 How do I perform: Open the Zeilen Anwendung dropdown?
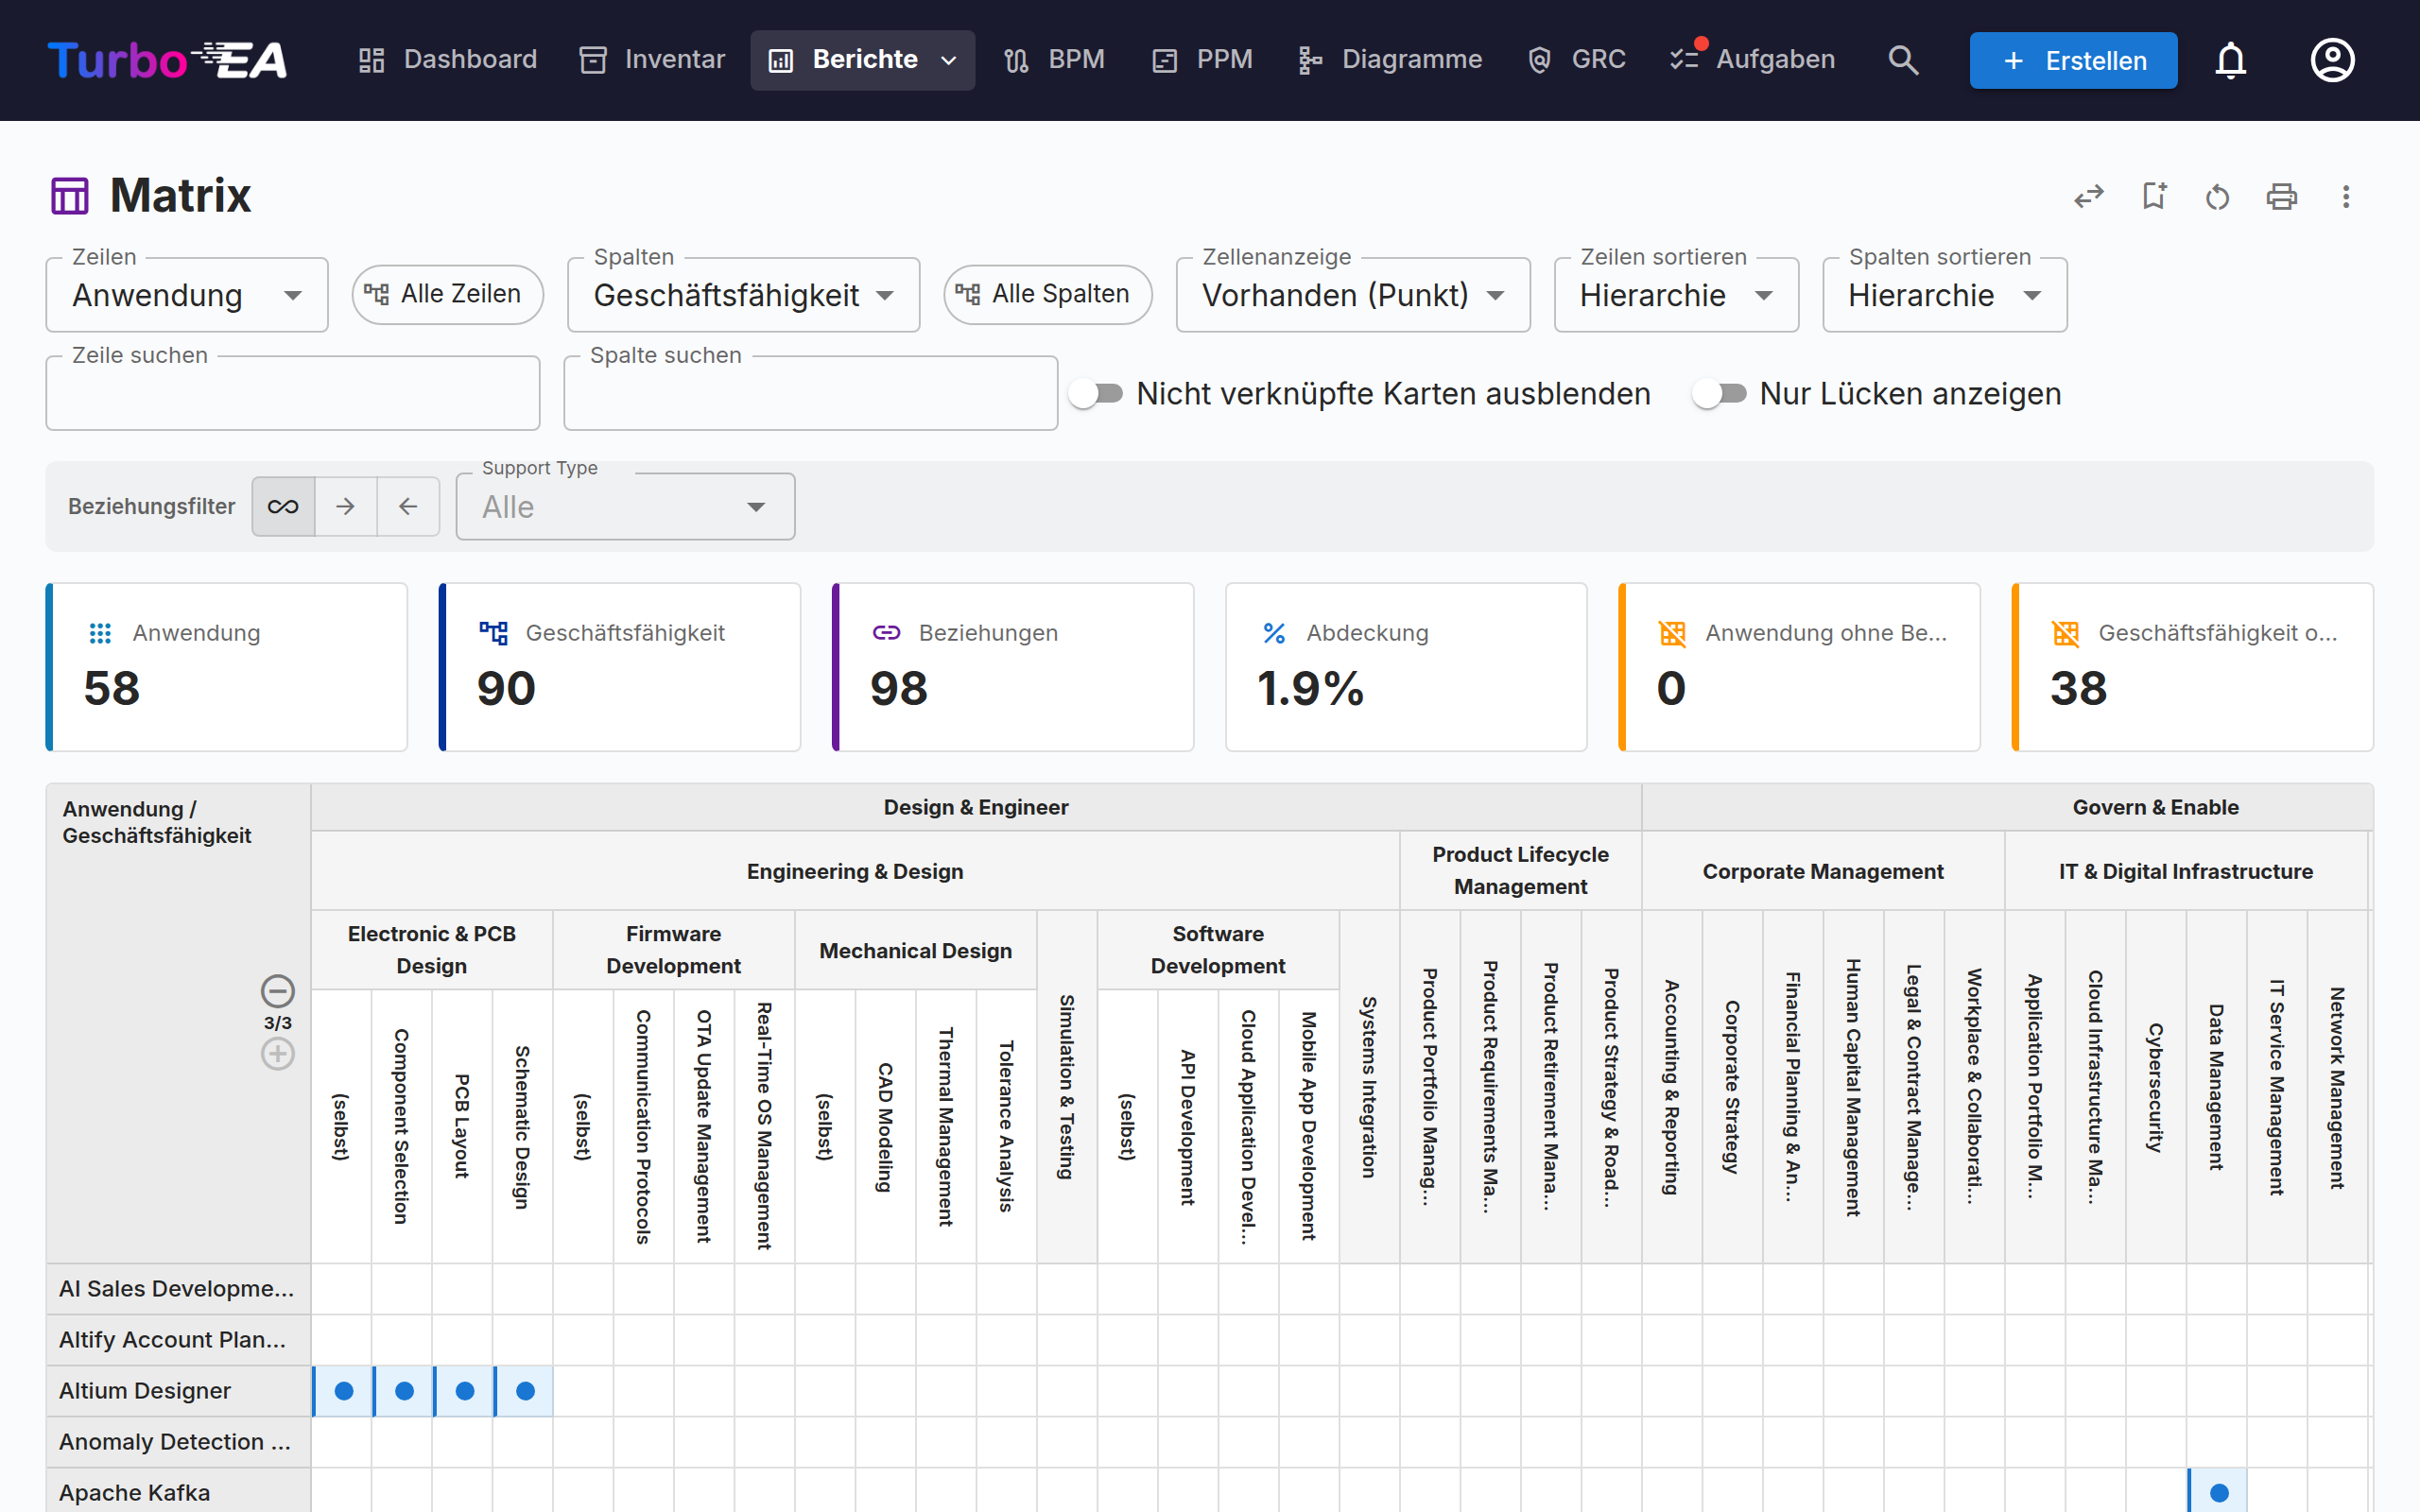coord(187,295)
